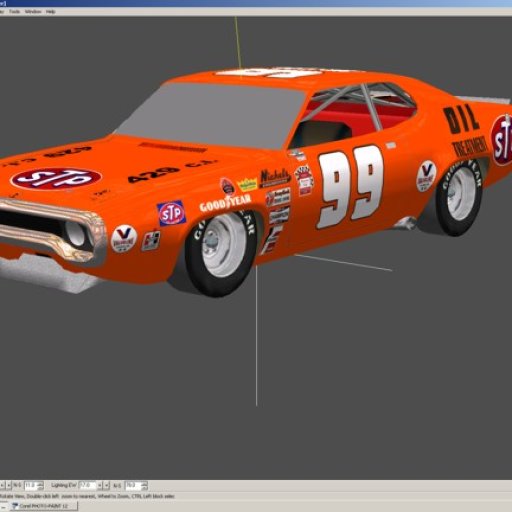Click the left arrow button after Lighting E/W field
The height and width of the screenshot is (512, 512).
100,485
